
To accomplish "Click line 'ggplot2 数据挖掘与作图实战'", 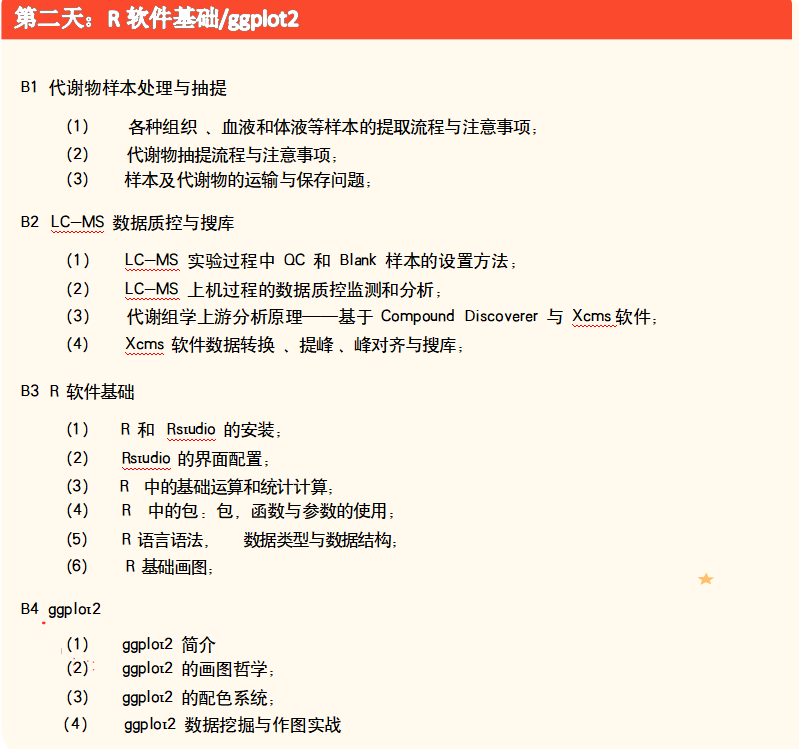I will click(x=232, y=725).
